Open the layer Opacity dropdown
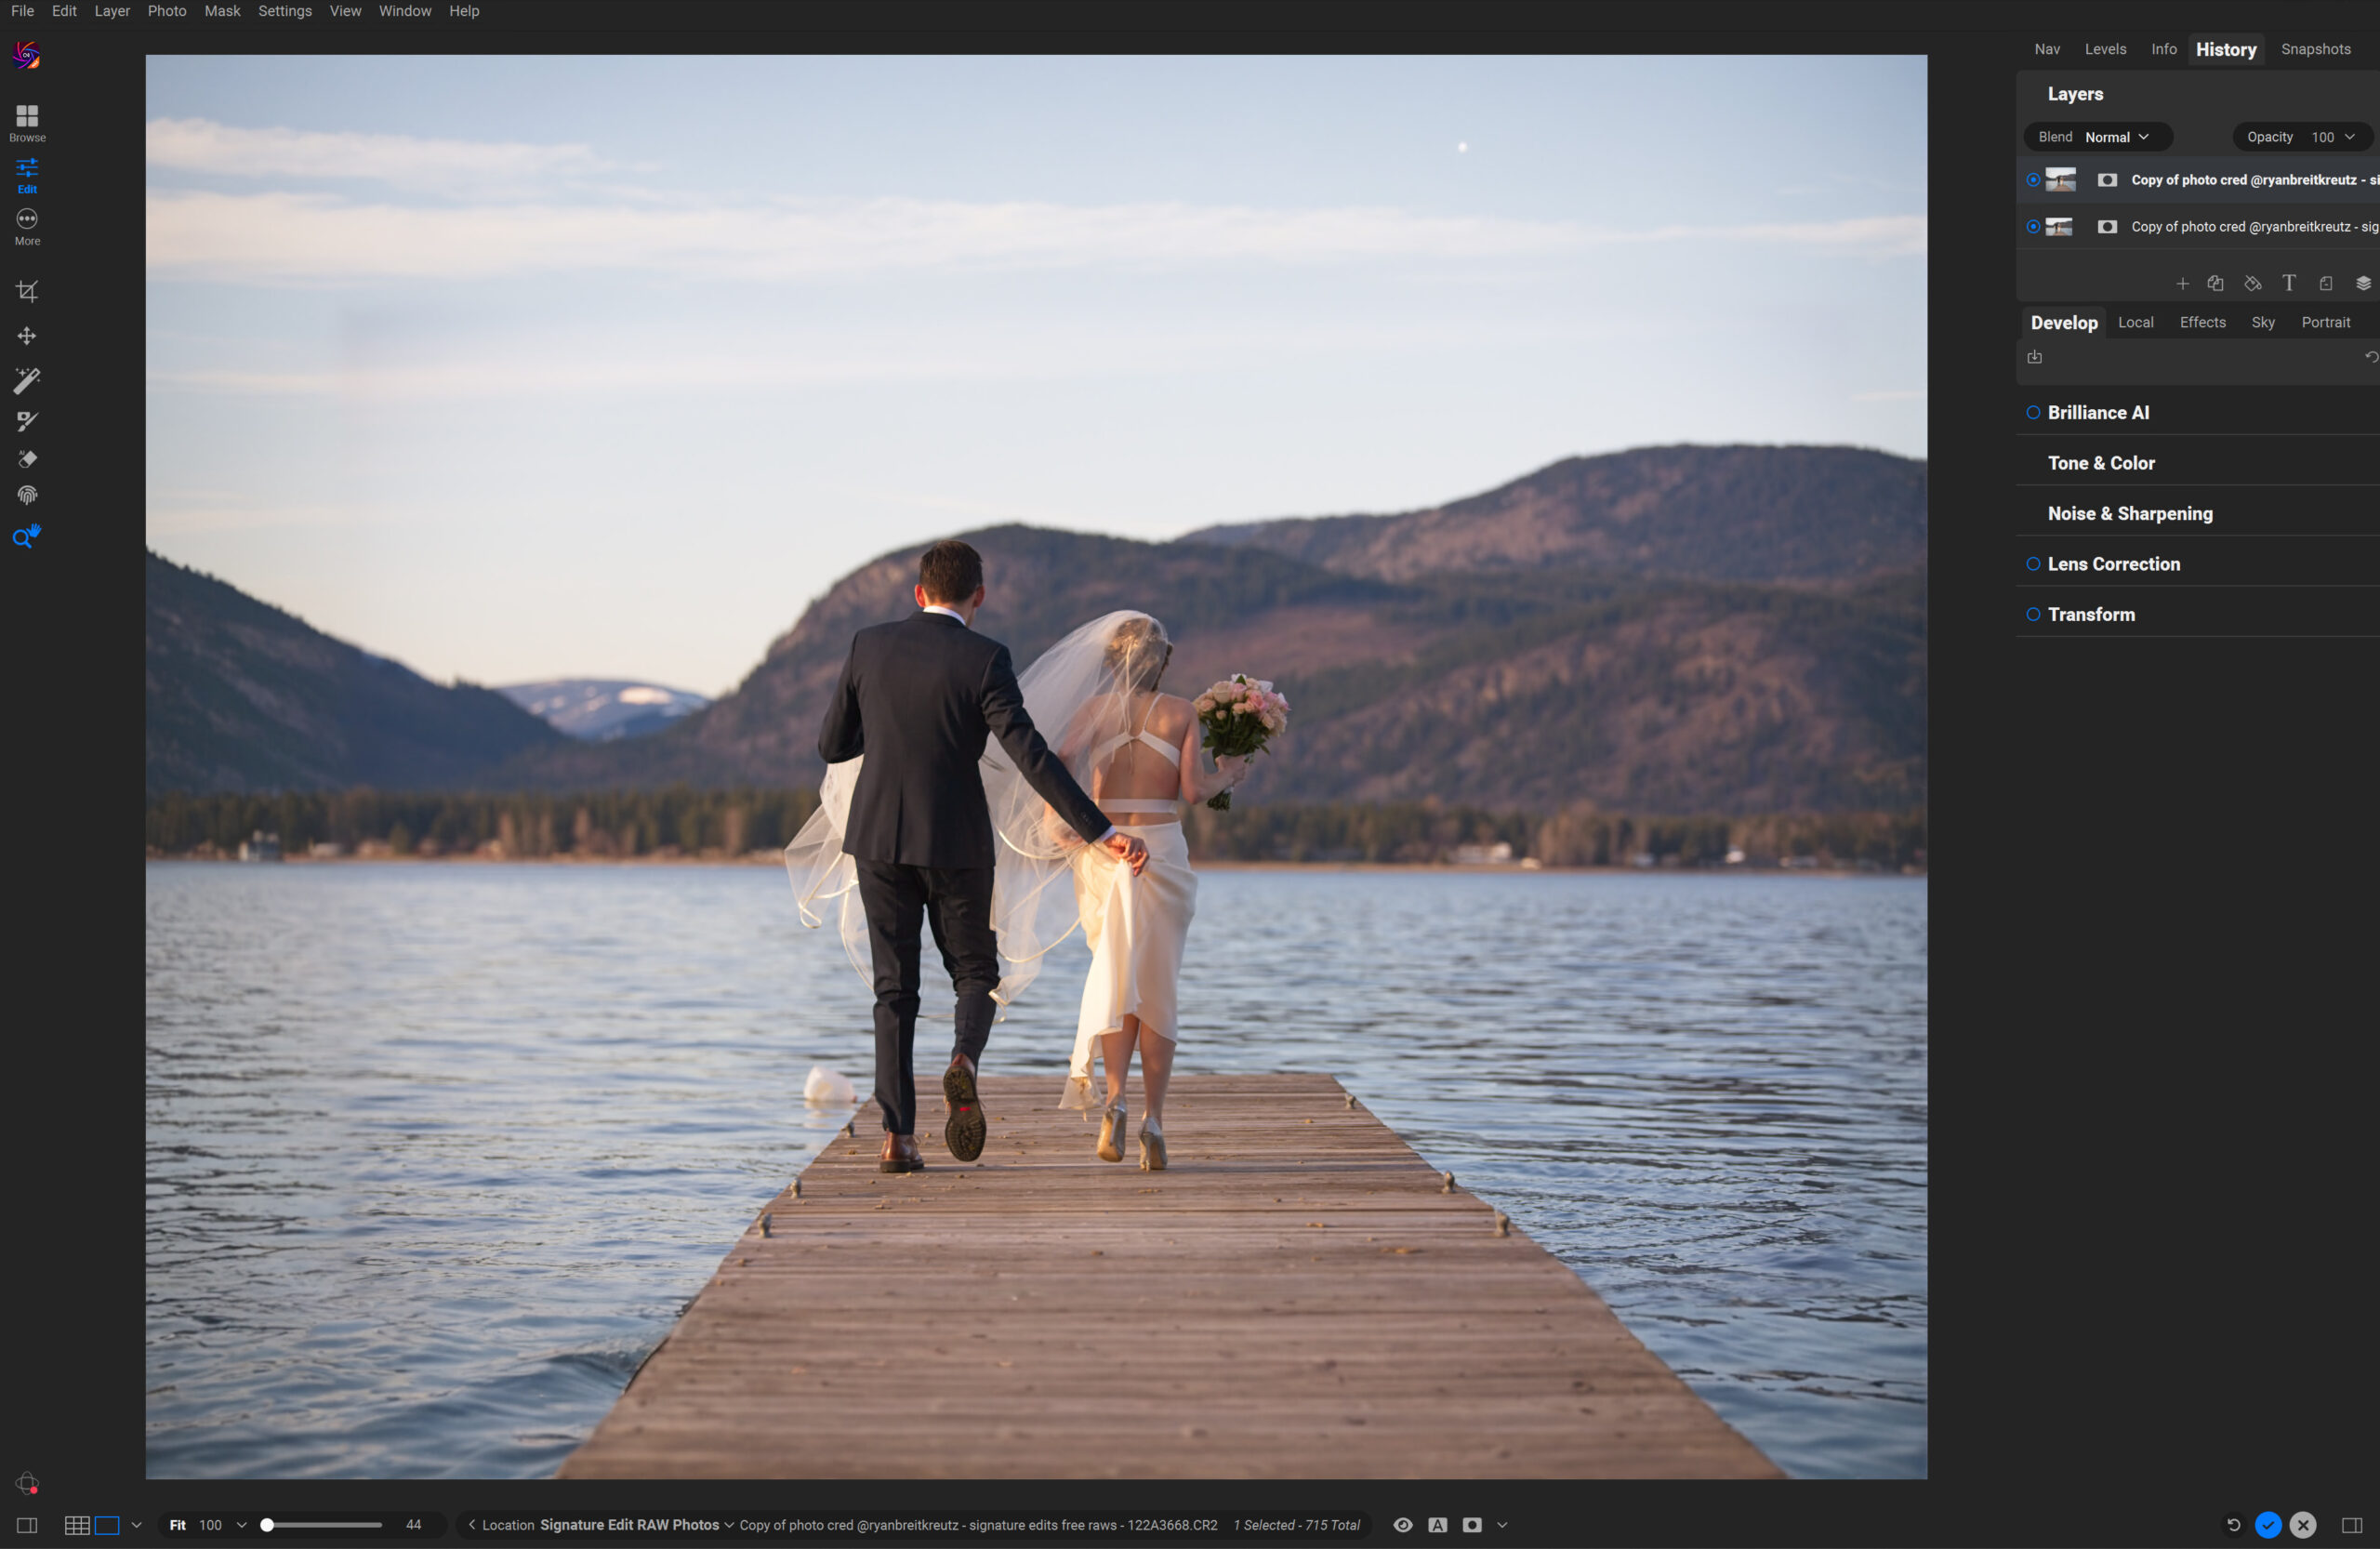Screen dimensions: 2380x1549 tap(2332, 137)
